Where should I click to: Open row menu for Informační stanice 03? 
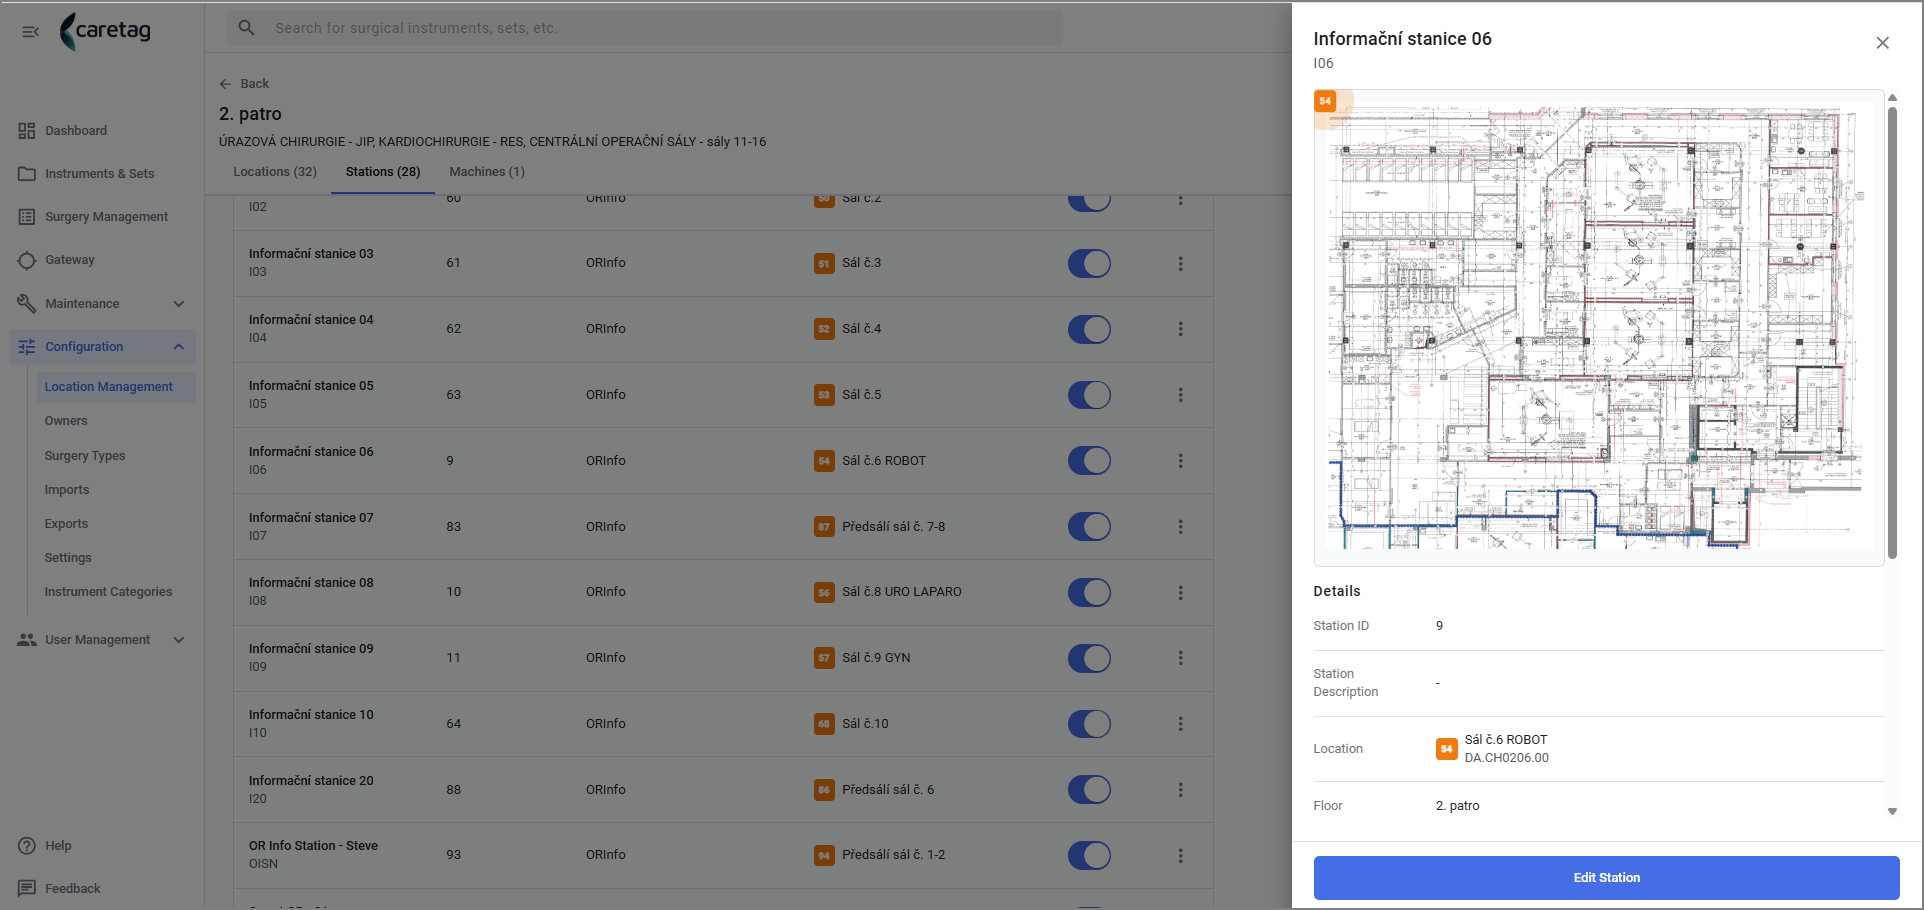tap(1181, 264)
